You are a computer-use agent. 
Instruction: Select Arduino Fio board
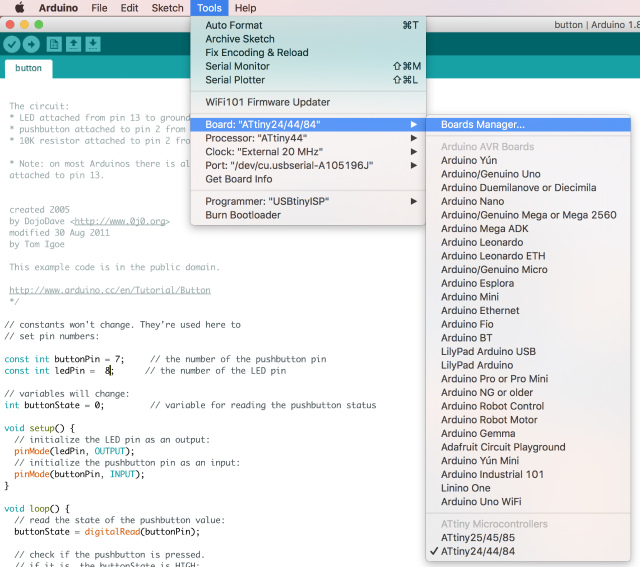point(528,324)
